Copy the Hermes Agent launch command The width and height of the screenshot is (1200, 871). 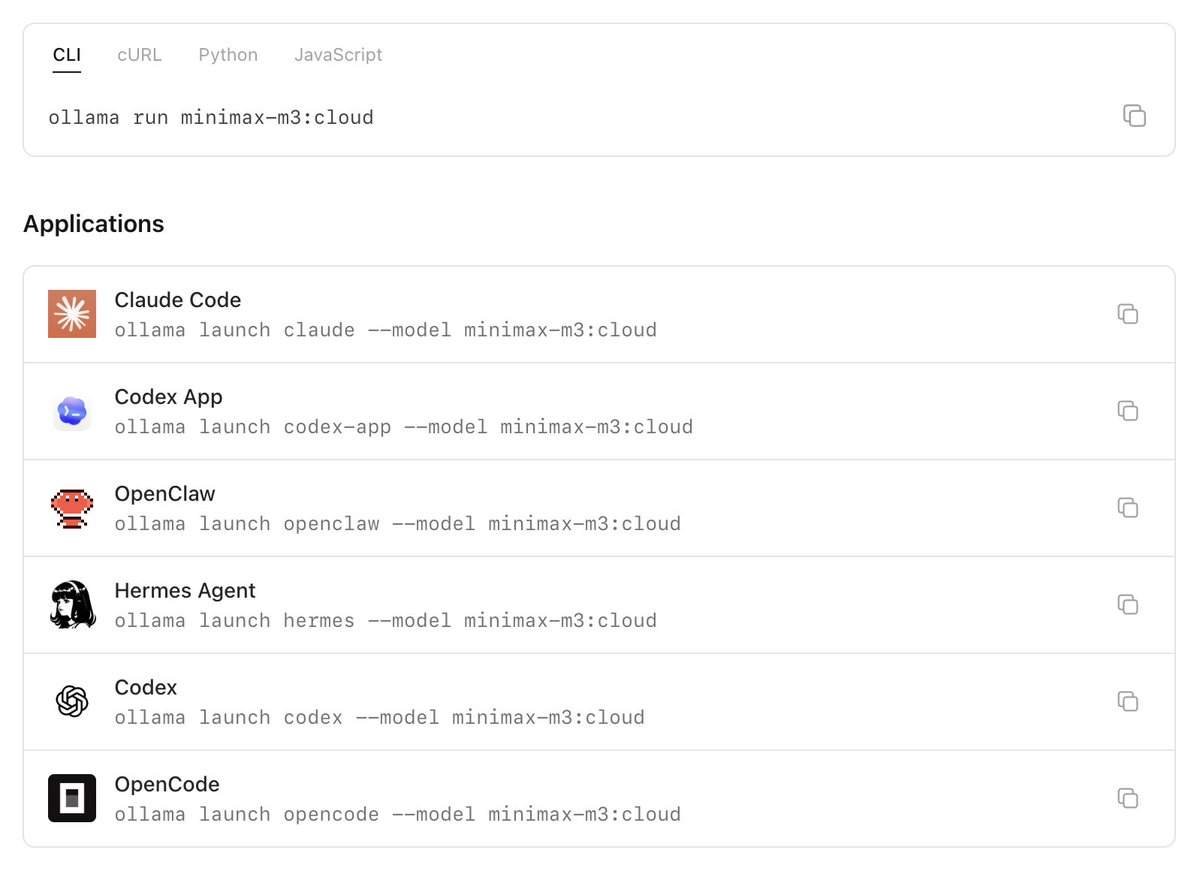[x=1128, y=605]
